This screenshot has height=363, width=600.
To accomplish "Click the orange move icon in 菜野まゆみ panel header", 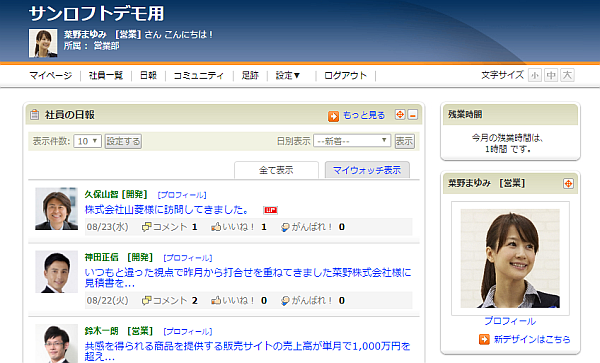I will tap(568, 184).
